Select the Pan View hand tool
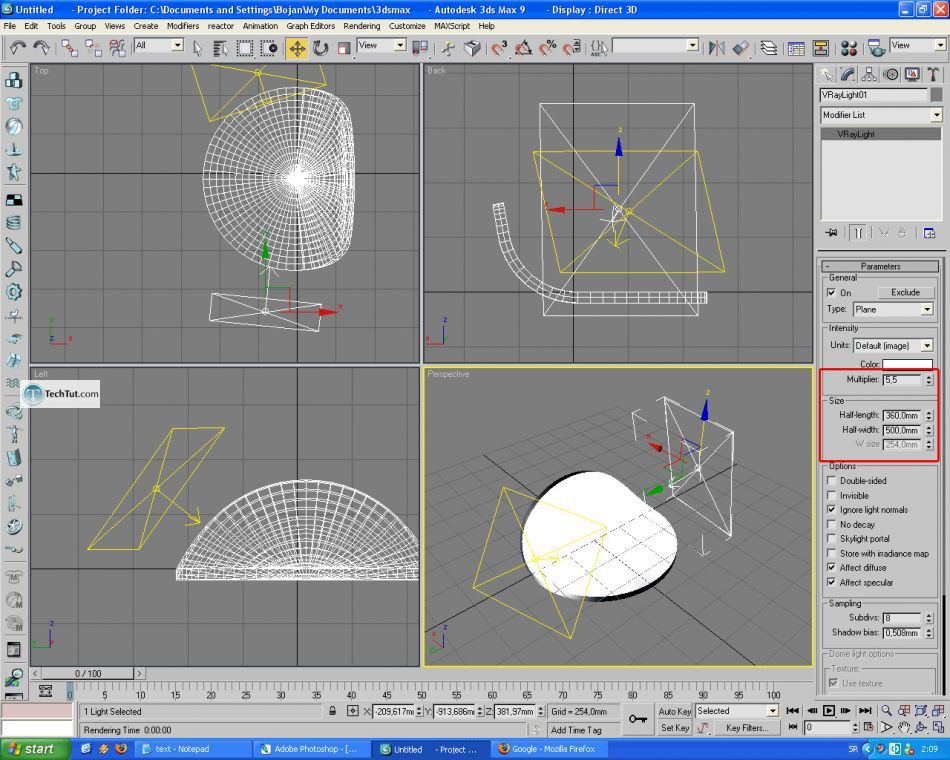Screen dimensions: 950x760 [x=904, y=727]
